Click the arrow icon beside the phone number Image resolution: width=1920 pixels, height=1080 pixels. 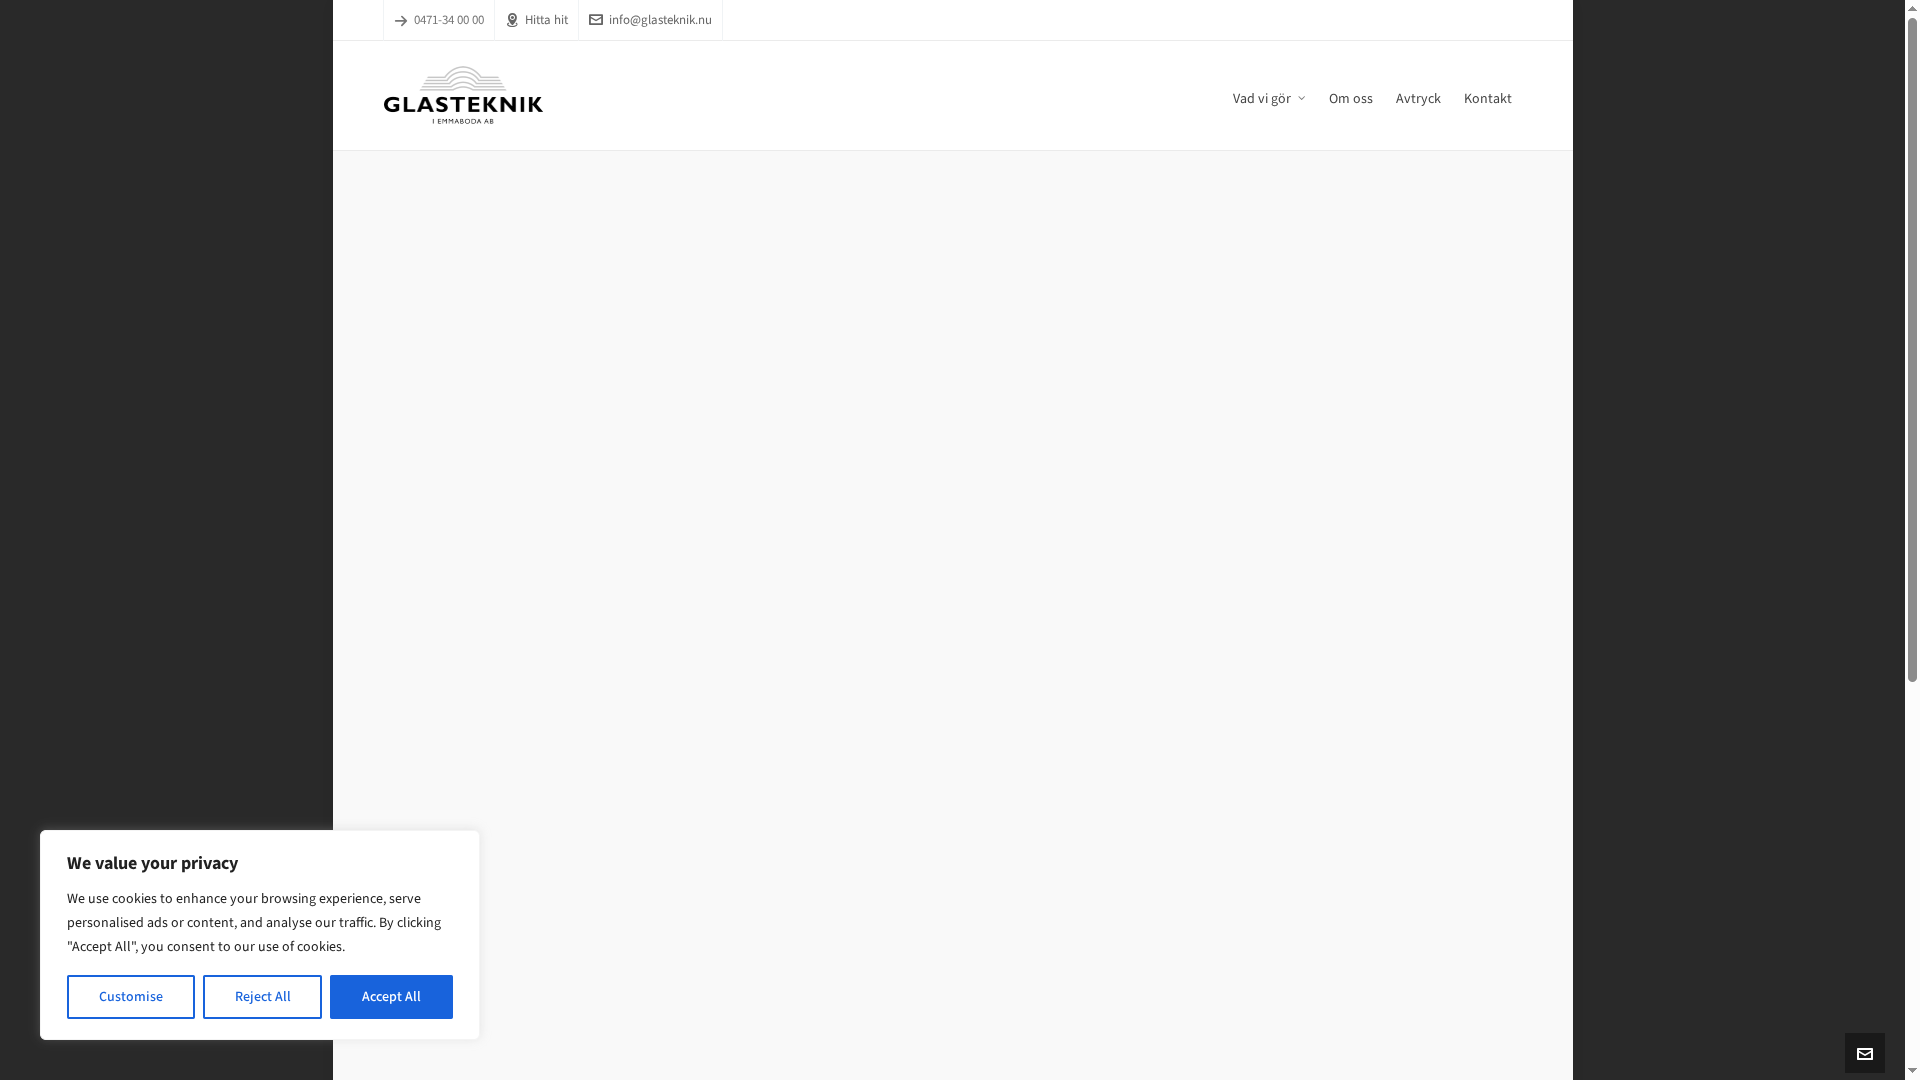(400, 19)
